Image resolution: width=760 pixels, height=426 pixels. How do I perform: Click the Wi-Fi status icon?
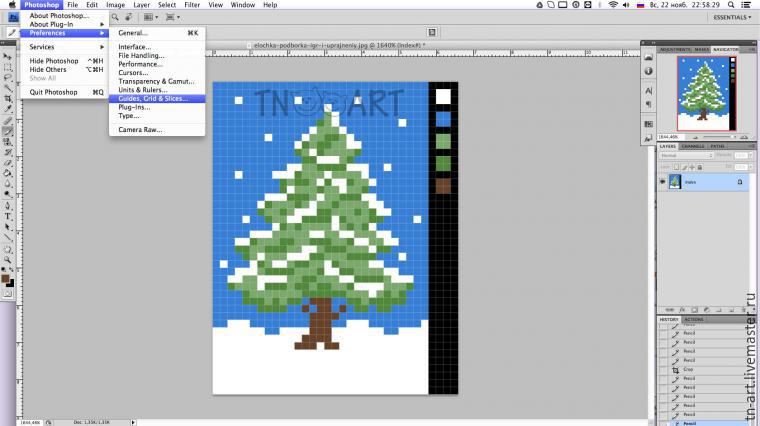(613, 5)
